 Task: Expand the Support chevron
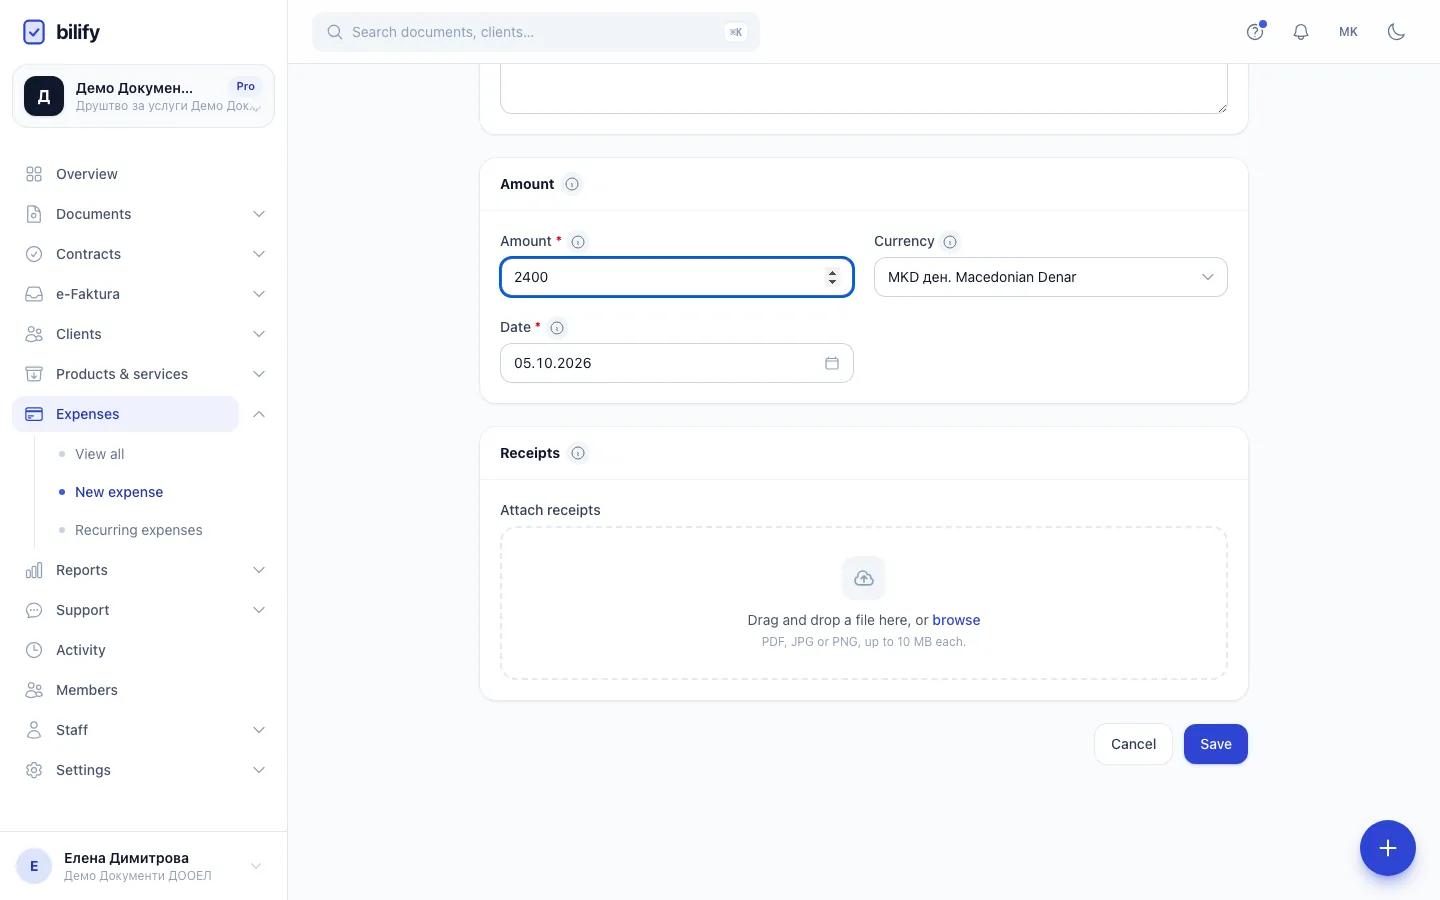[259, 610]
